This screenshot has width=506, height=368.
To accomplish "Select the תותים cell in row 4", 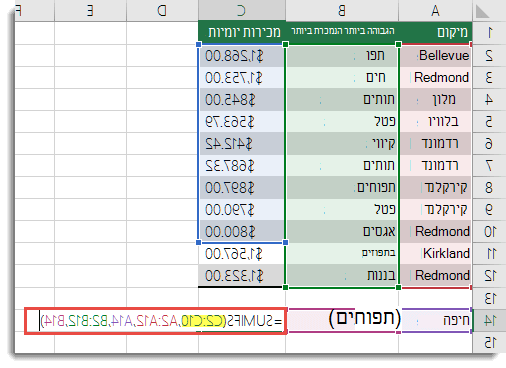I will pos(342,99).
